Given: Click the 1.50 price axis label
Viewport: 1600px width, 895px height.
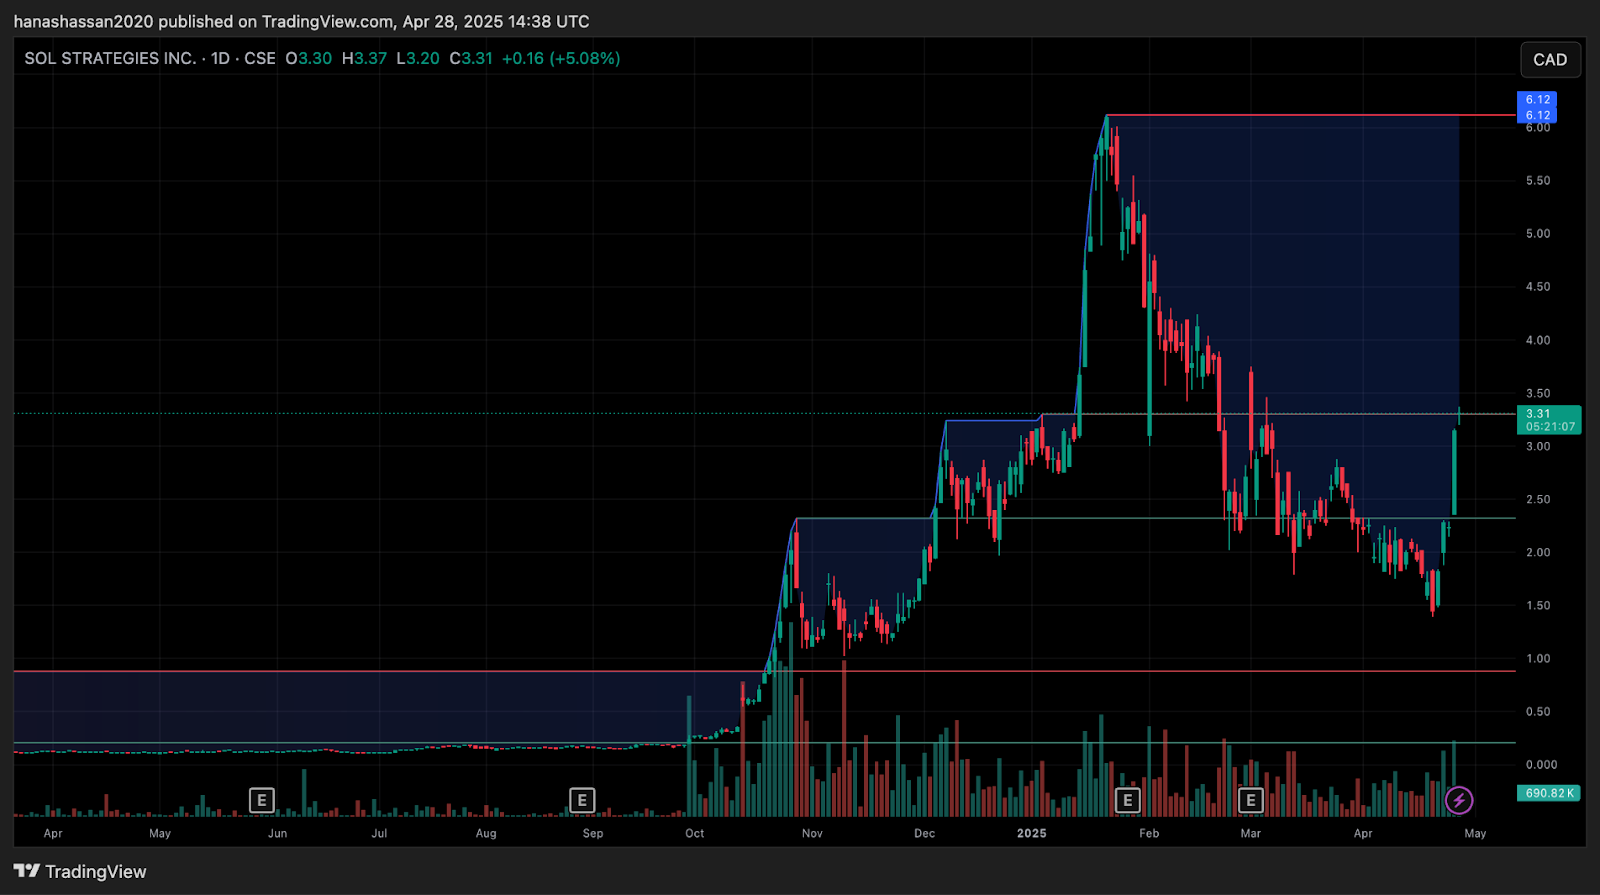Looking at the screenshot, I should pyautogui.click(x=1538, y=606).
